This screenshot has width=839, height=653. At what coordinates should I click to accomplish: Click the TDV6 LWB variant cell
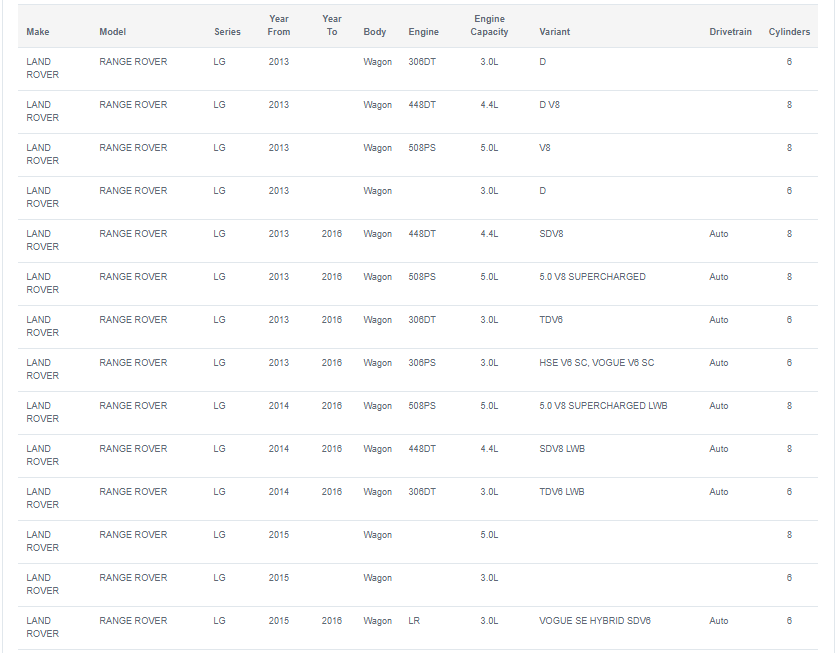[x=562, y=492]
